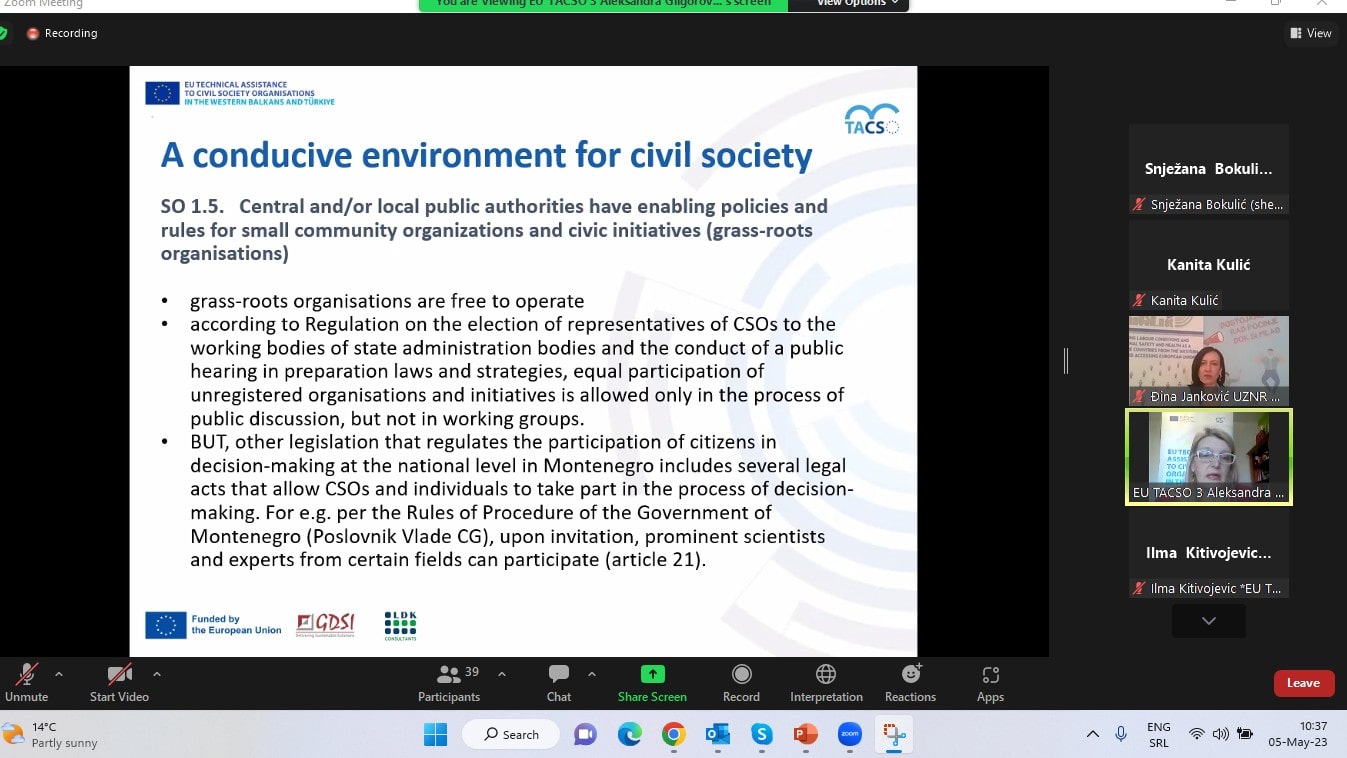The image size is (1347, 758).
Task: Select Kanita Kulić participant tile
Action: (1209, 265)
